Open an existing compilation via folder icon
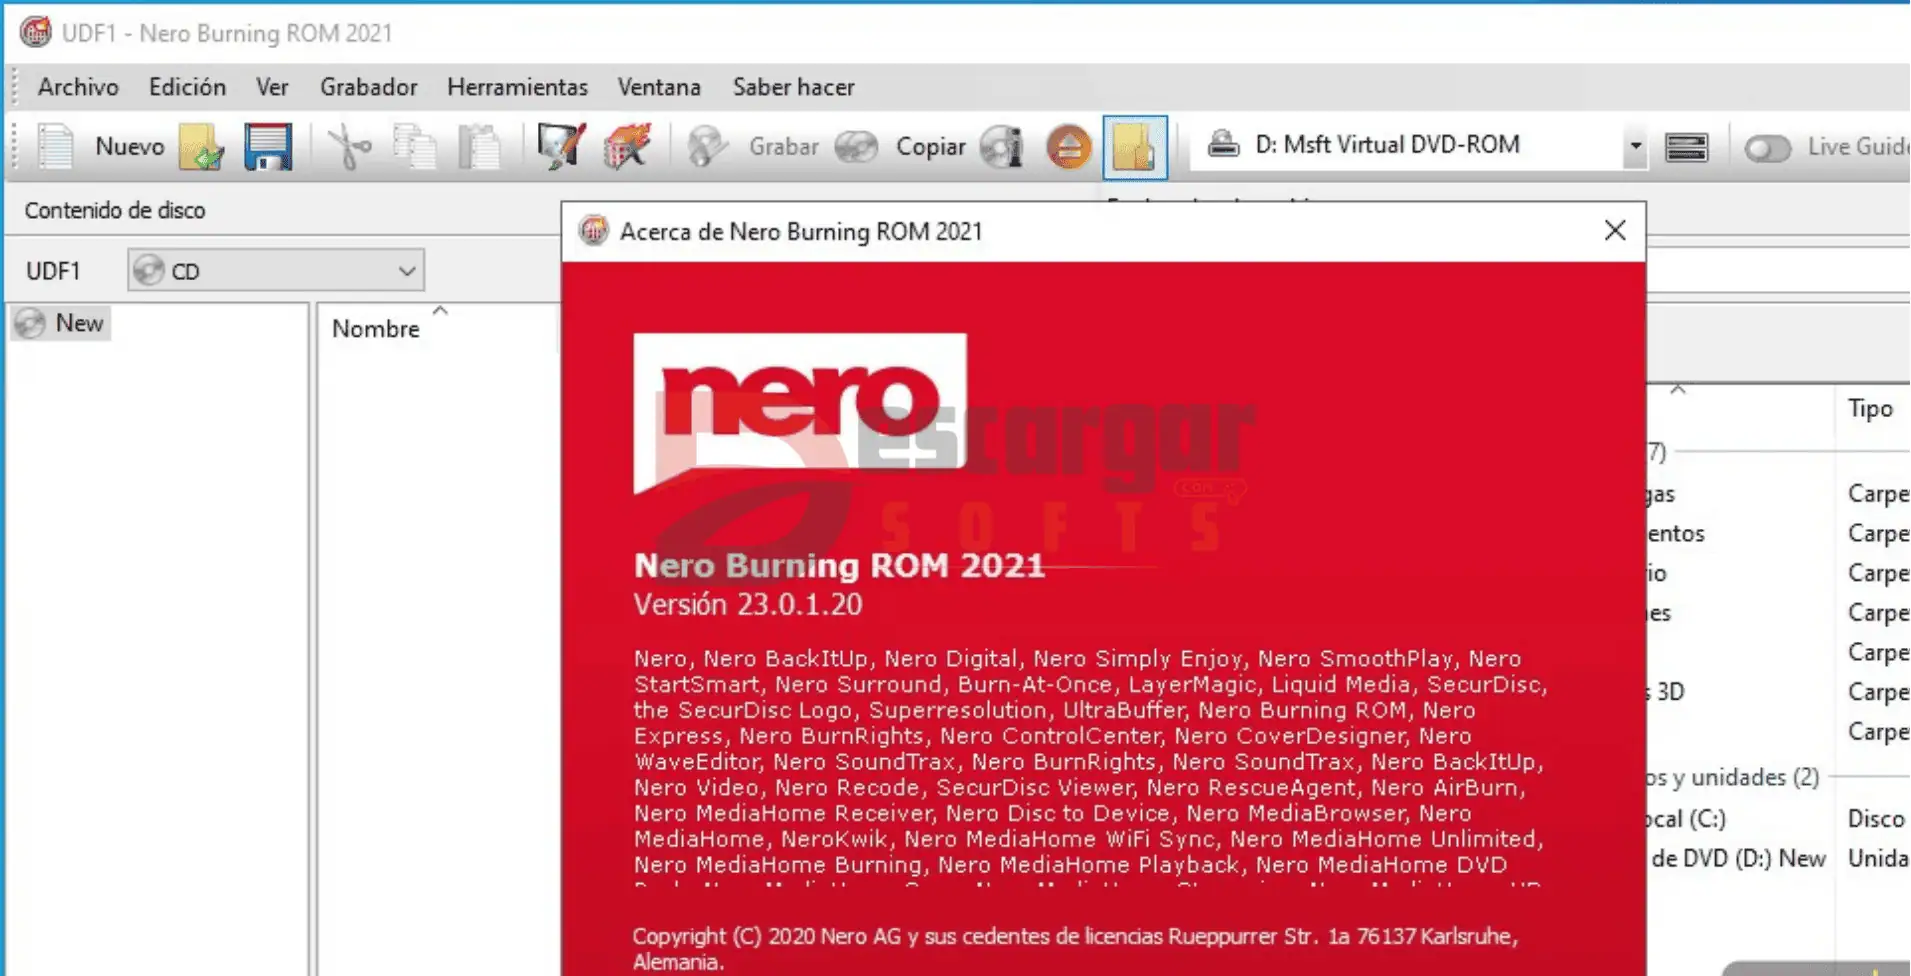Screen dimensions: 1911x976 point(201,147)
